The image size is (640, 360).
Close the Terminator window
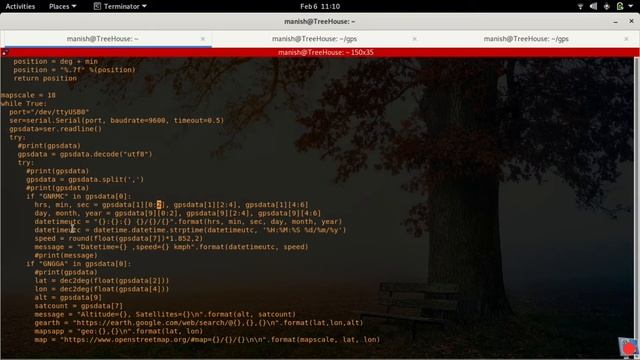(631, 21)
